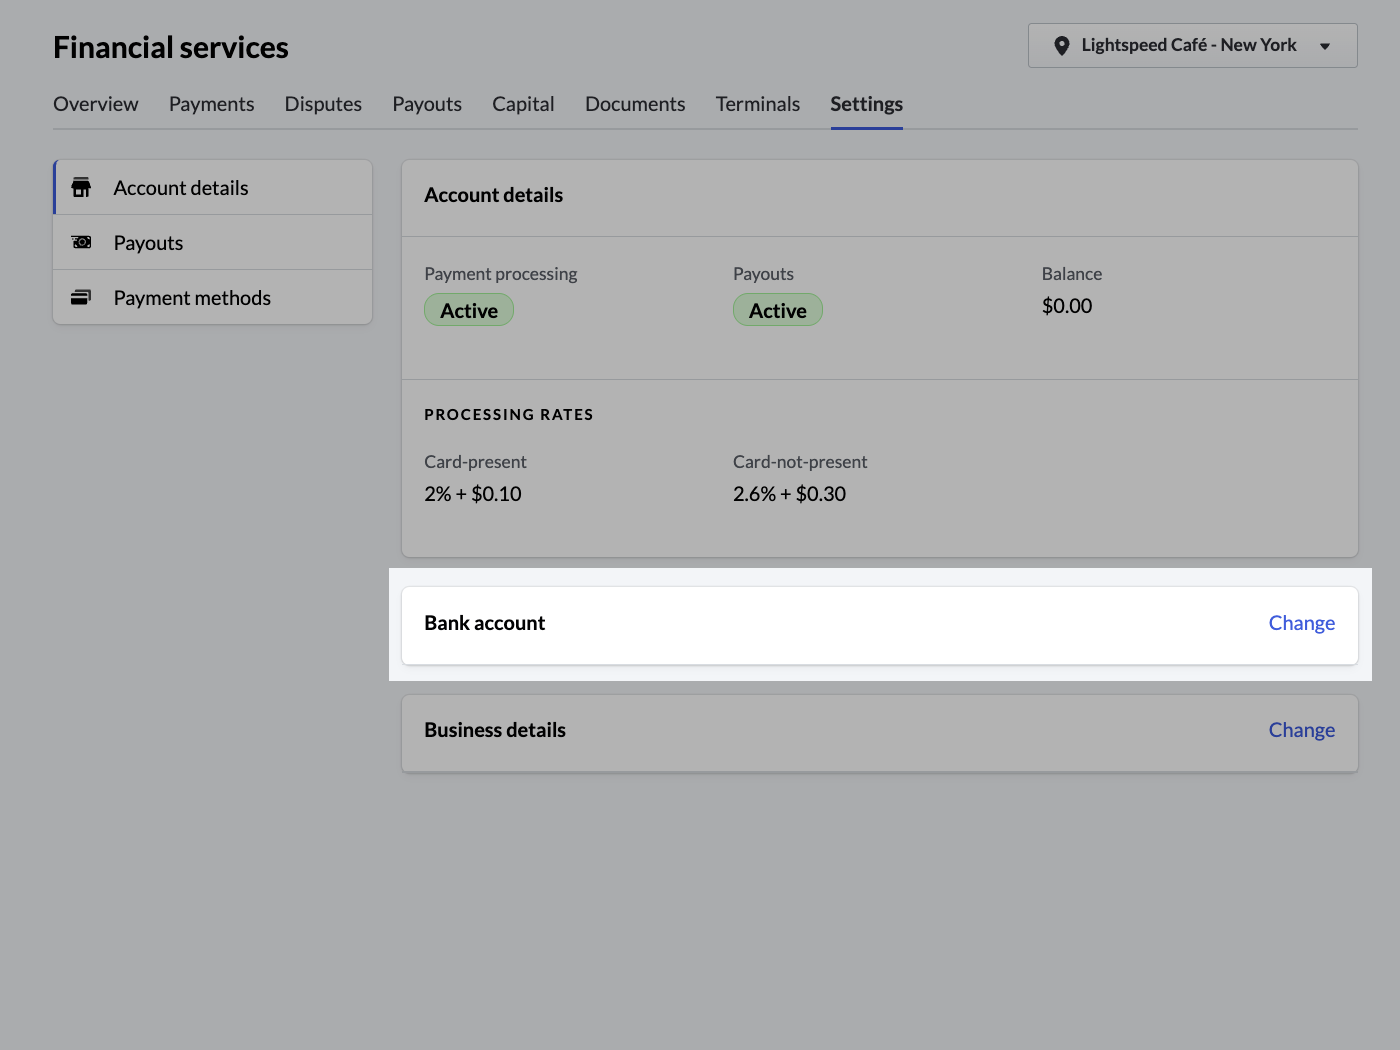This screenshot has height=1050, width=1400.
Task: Click Change next to Bank account
Action: pos(1301,623)
